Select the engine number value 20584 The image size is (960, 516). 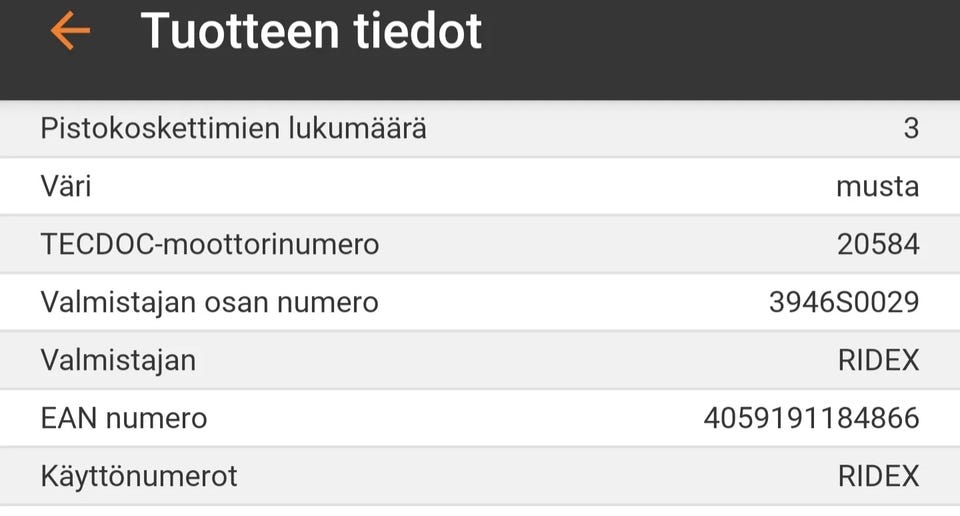878,244
